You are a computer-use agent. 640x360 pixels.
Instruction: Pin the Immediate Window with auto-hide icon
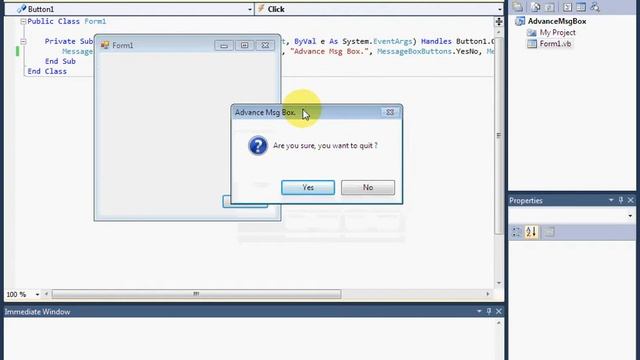(489, 311)
